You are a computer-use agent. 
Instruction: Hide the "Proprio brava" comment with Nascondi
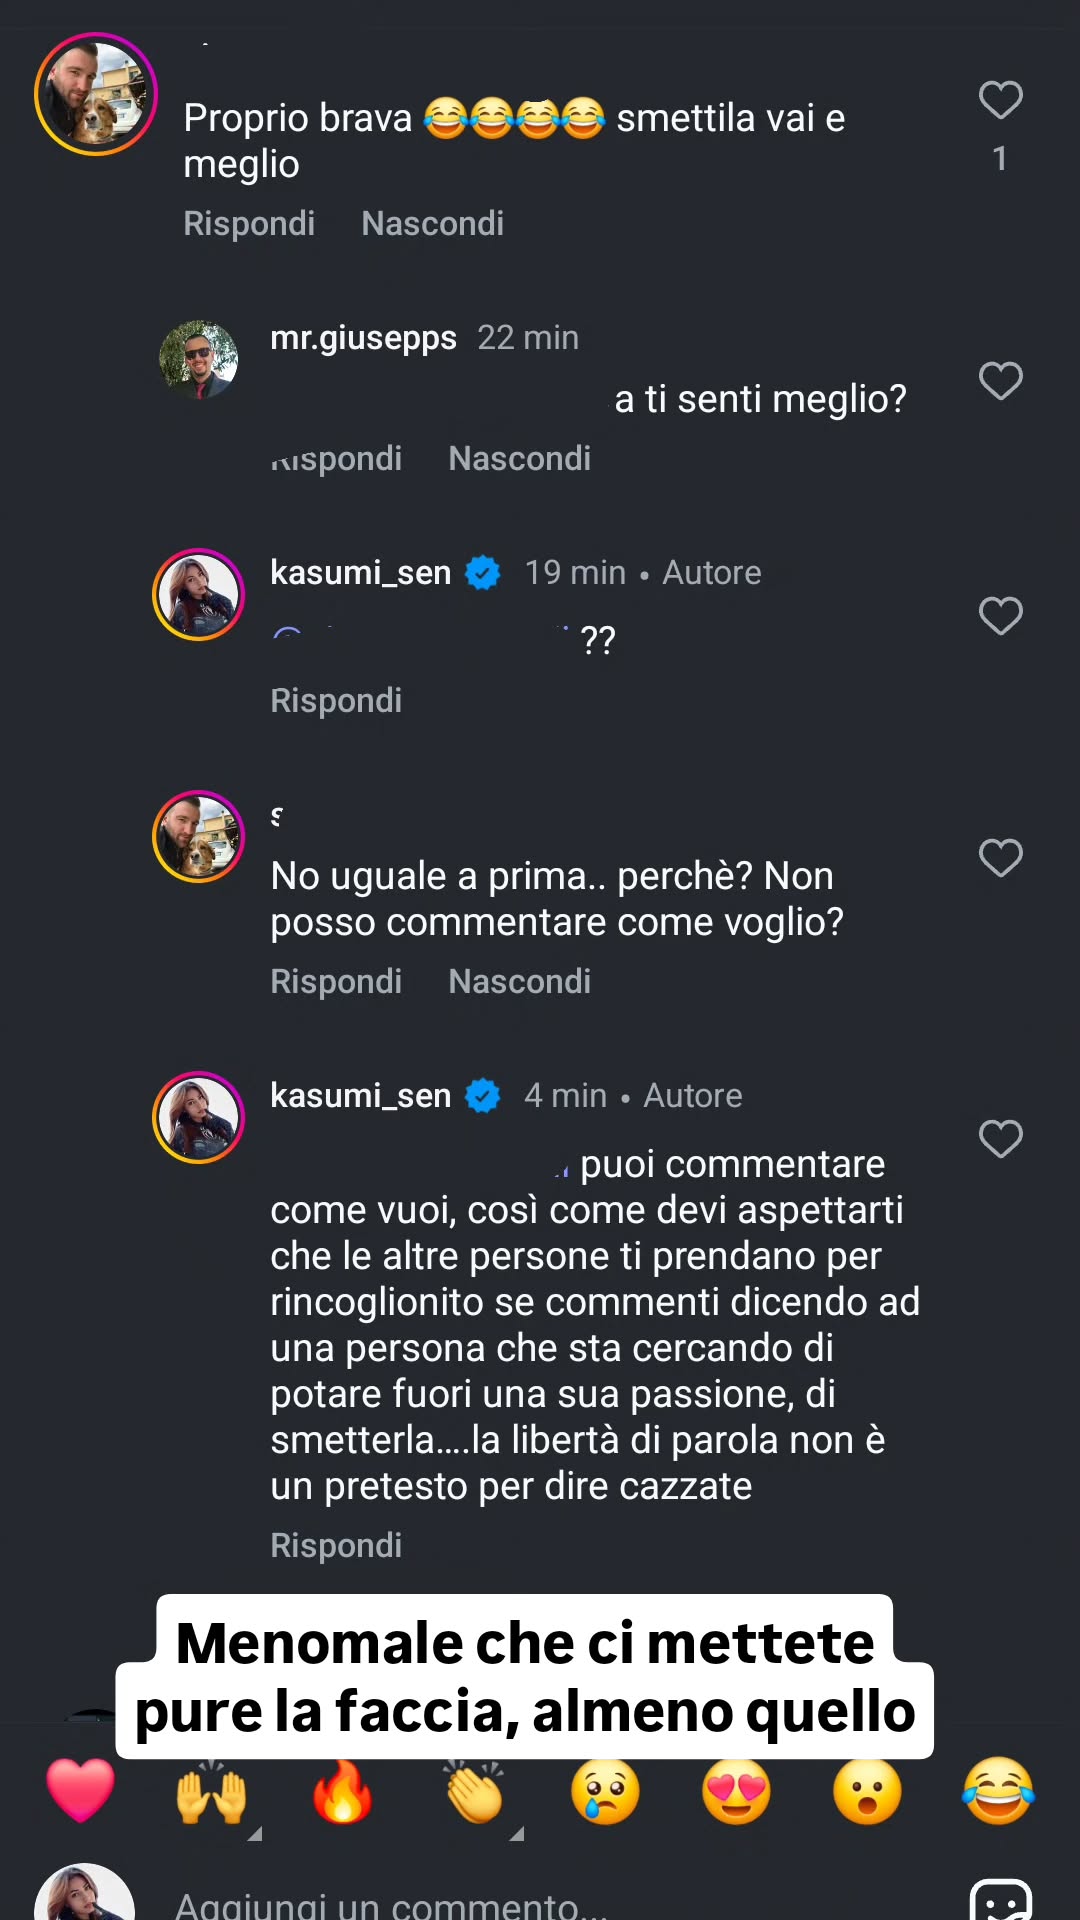click(432, 224)
